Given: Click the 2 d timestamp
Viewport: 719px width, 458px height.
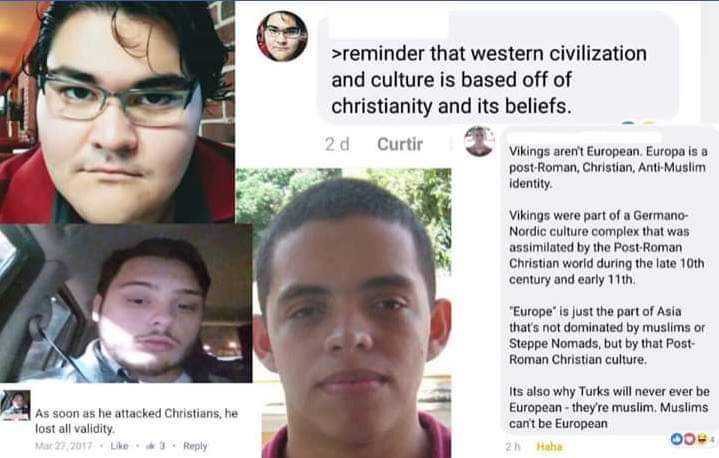Looking at the screenshot, I should point(337,144).
